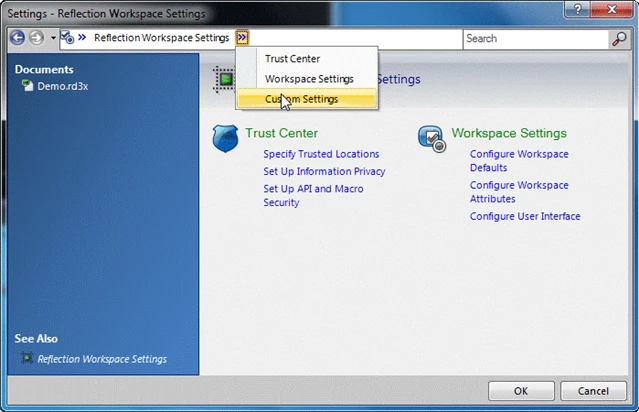
Task: Confirm with the OK button
Action: (x=521, y=391)
